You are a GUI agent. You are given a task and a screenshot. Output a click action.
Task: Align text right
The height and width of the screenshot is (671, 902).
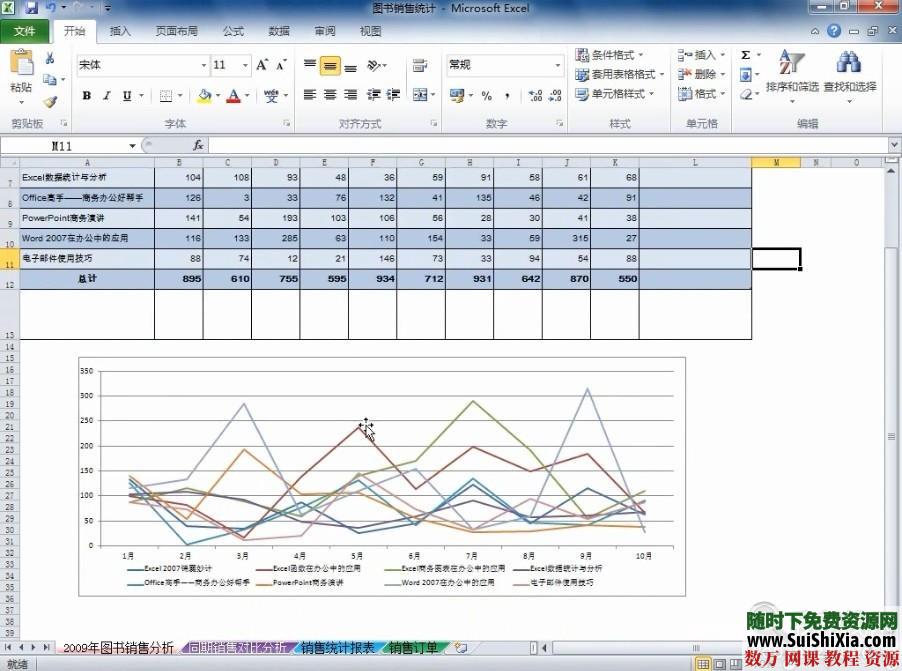coord(350,95)
